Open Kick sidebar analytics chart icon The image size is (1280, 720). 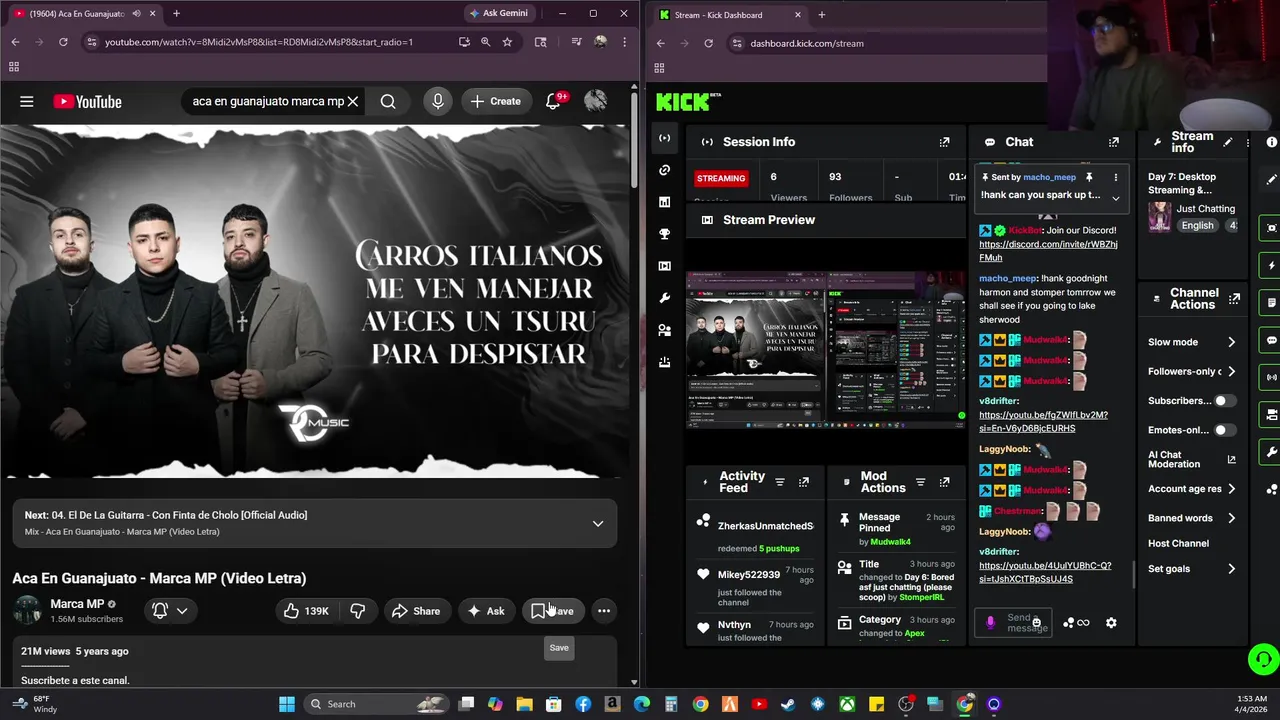(664, 202)
